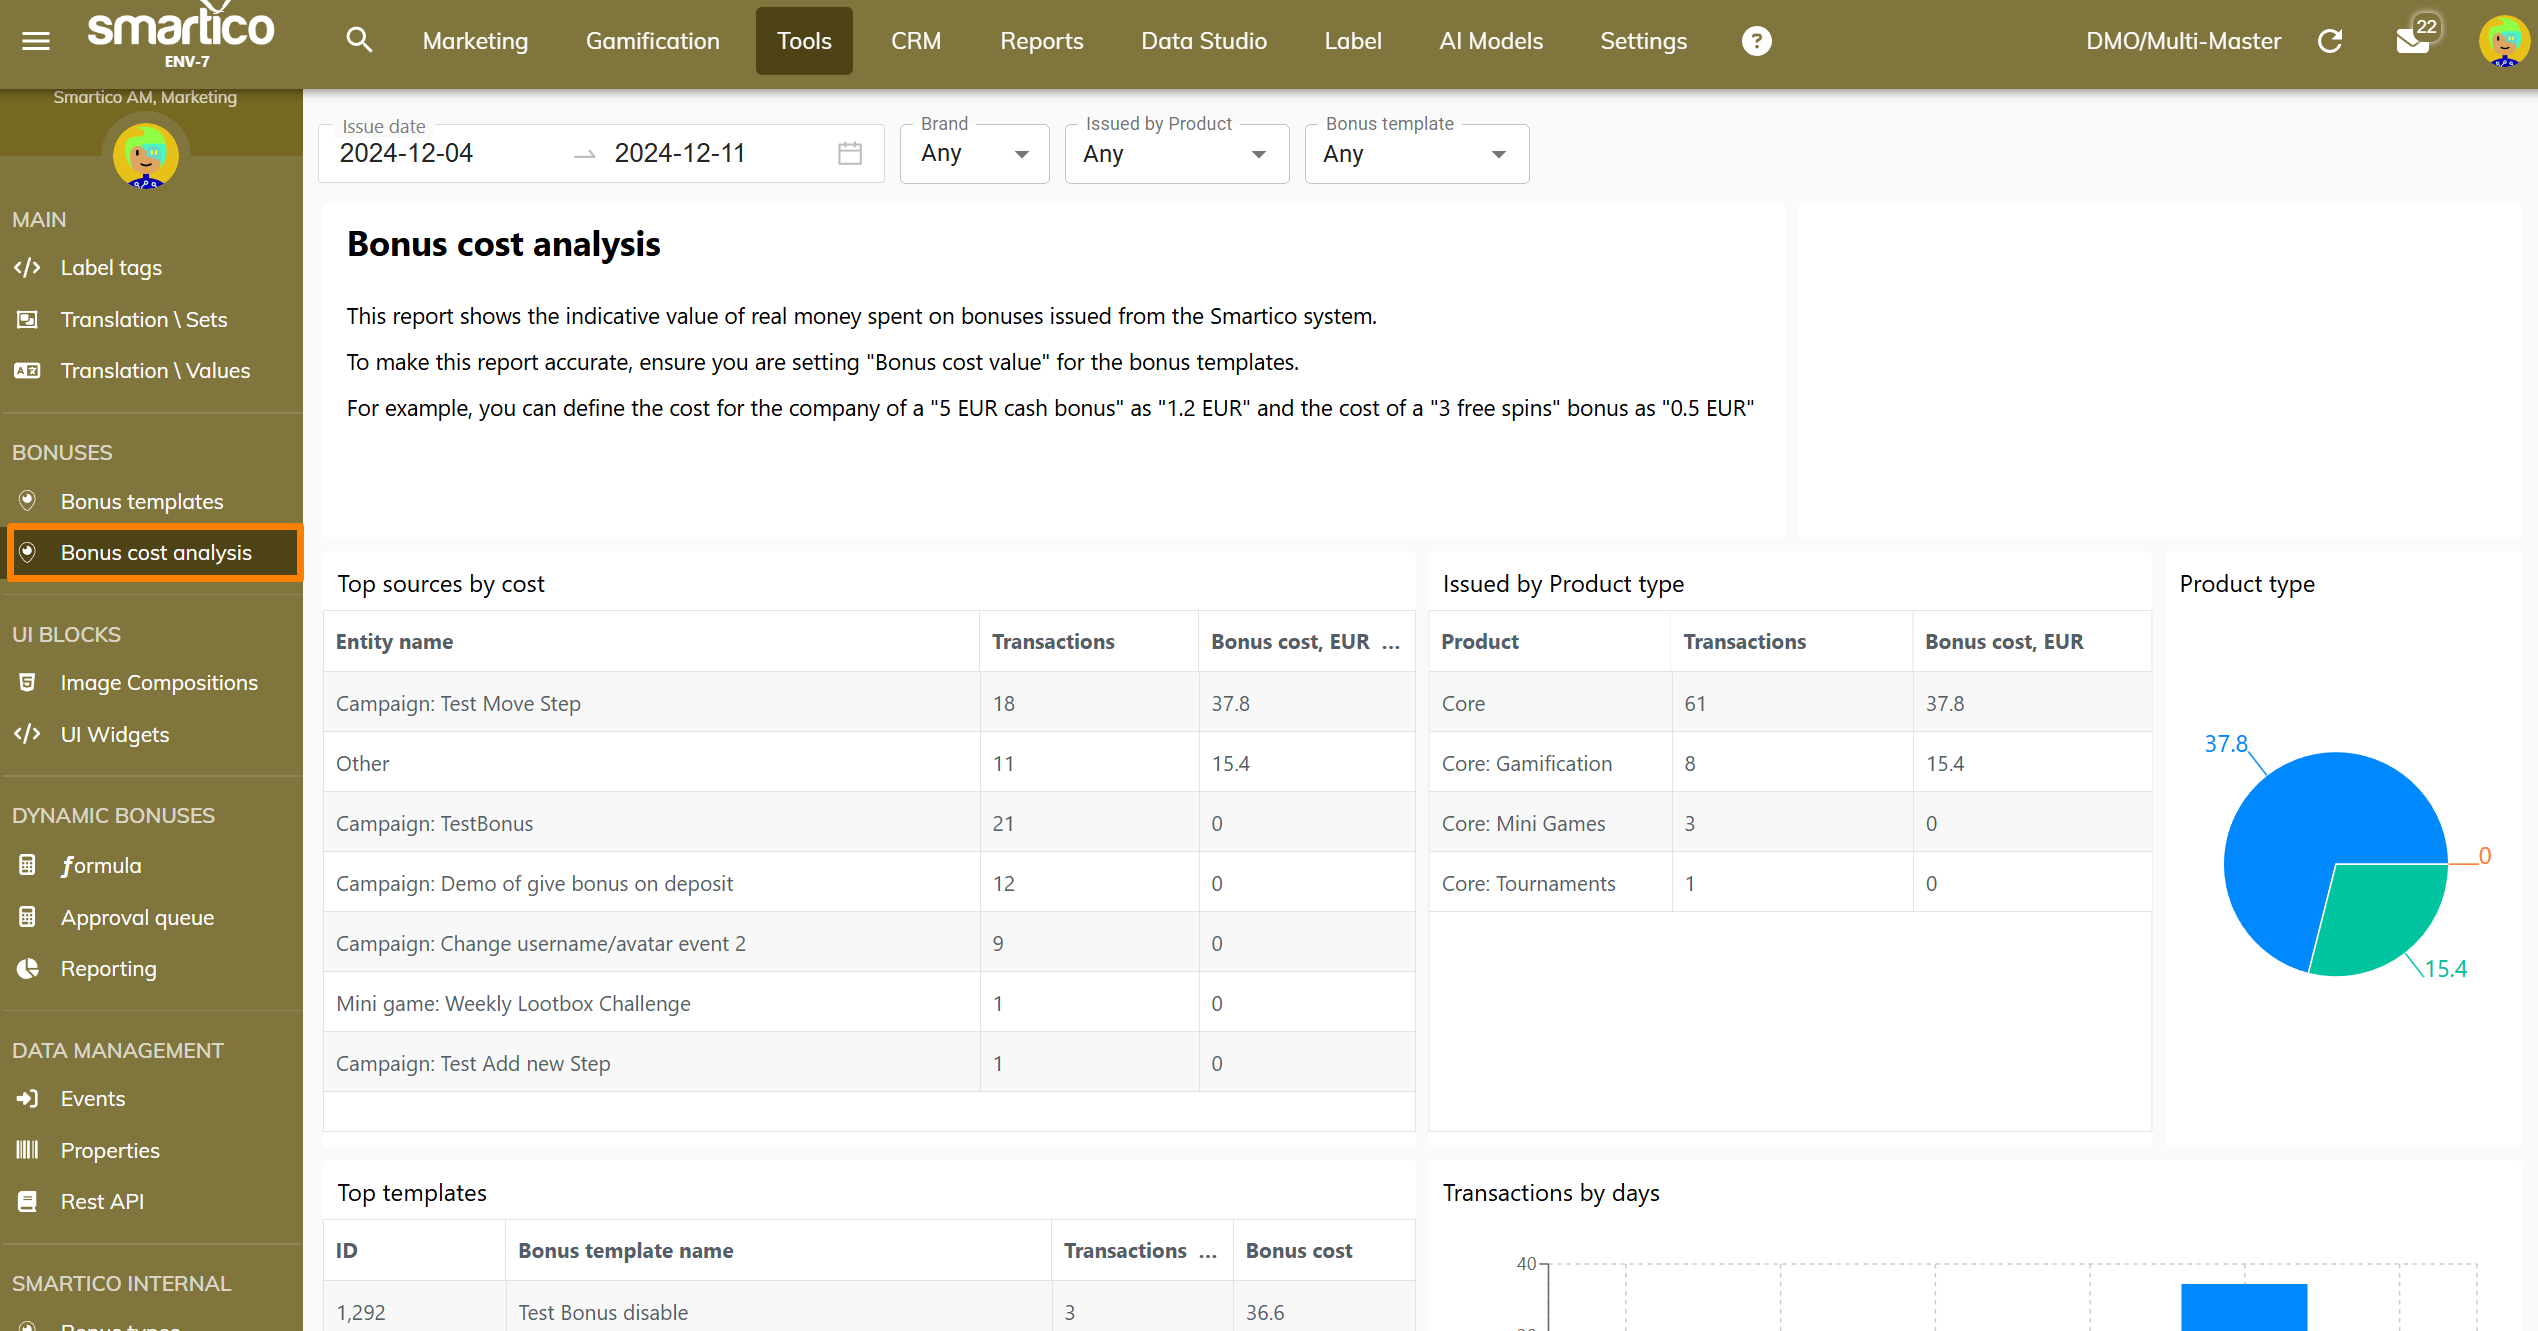The width and height of the screenshot is (2538, 1331).
Task: Open the inbox envelope with 22 badge
Action: pos(2413,41)
